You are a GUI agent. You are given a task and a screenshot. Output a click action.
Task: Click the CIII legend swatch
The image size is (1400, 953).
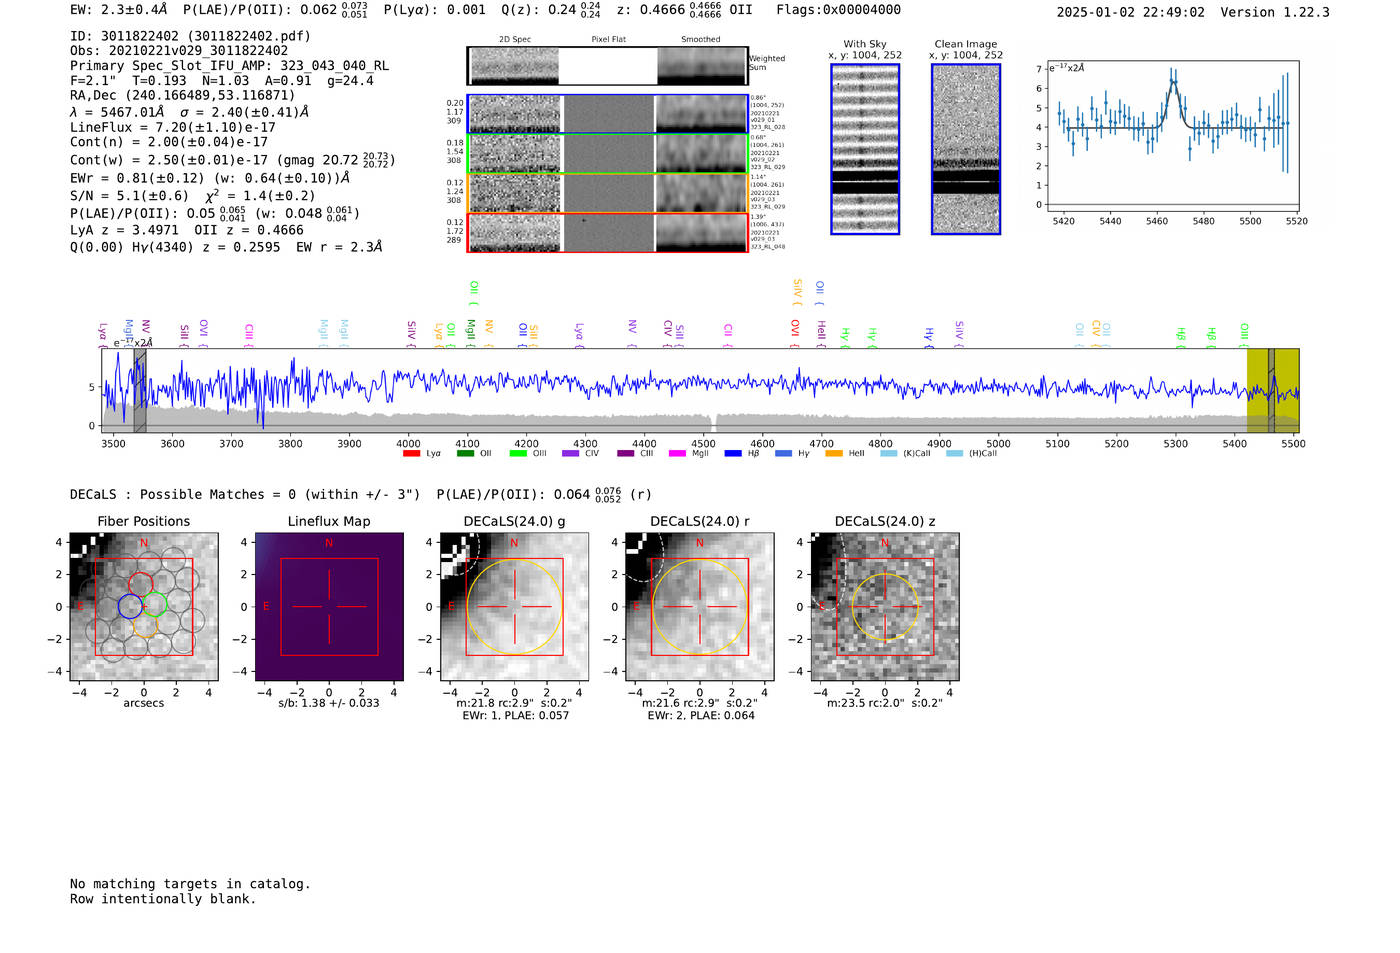tap(626, 454)
